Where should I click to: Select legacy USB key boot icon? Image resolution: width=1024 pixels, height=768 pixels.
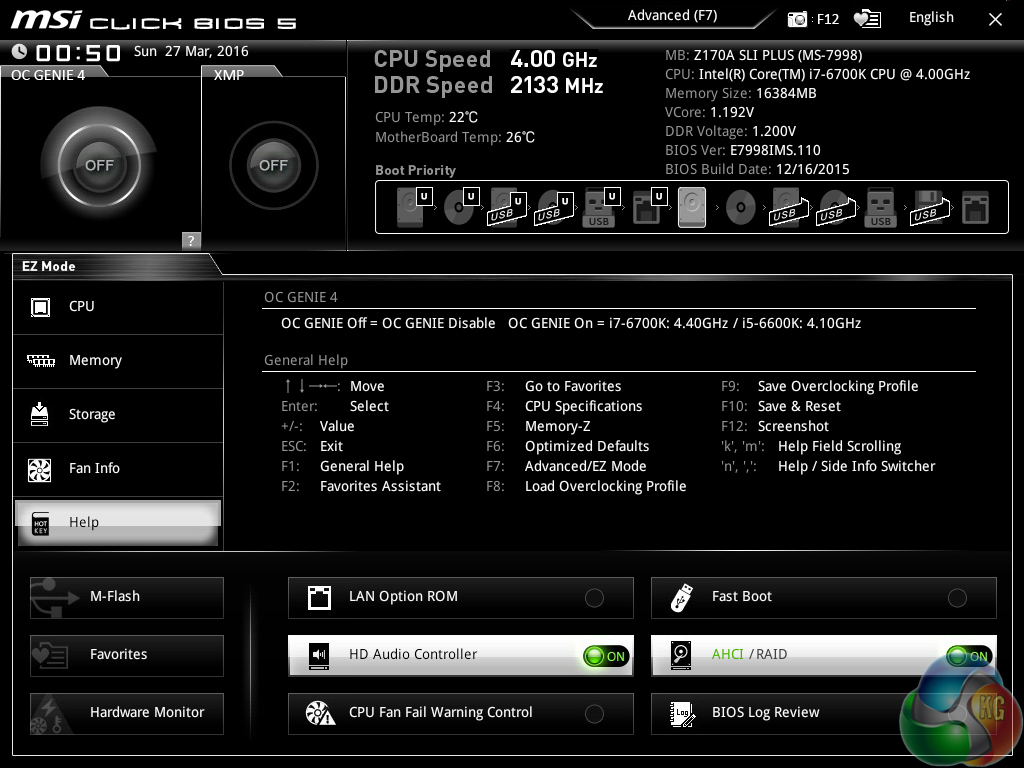click(x=880, y=208)
